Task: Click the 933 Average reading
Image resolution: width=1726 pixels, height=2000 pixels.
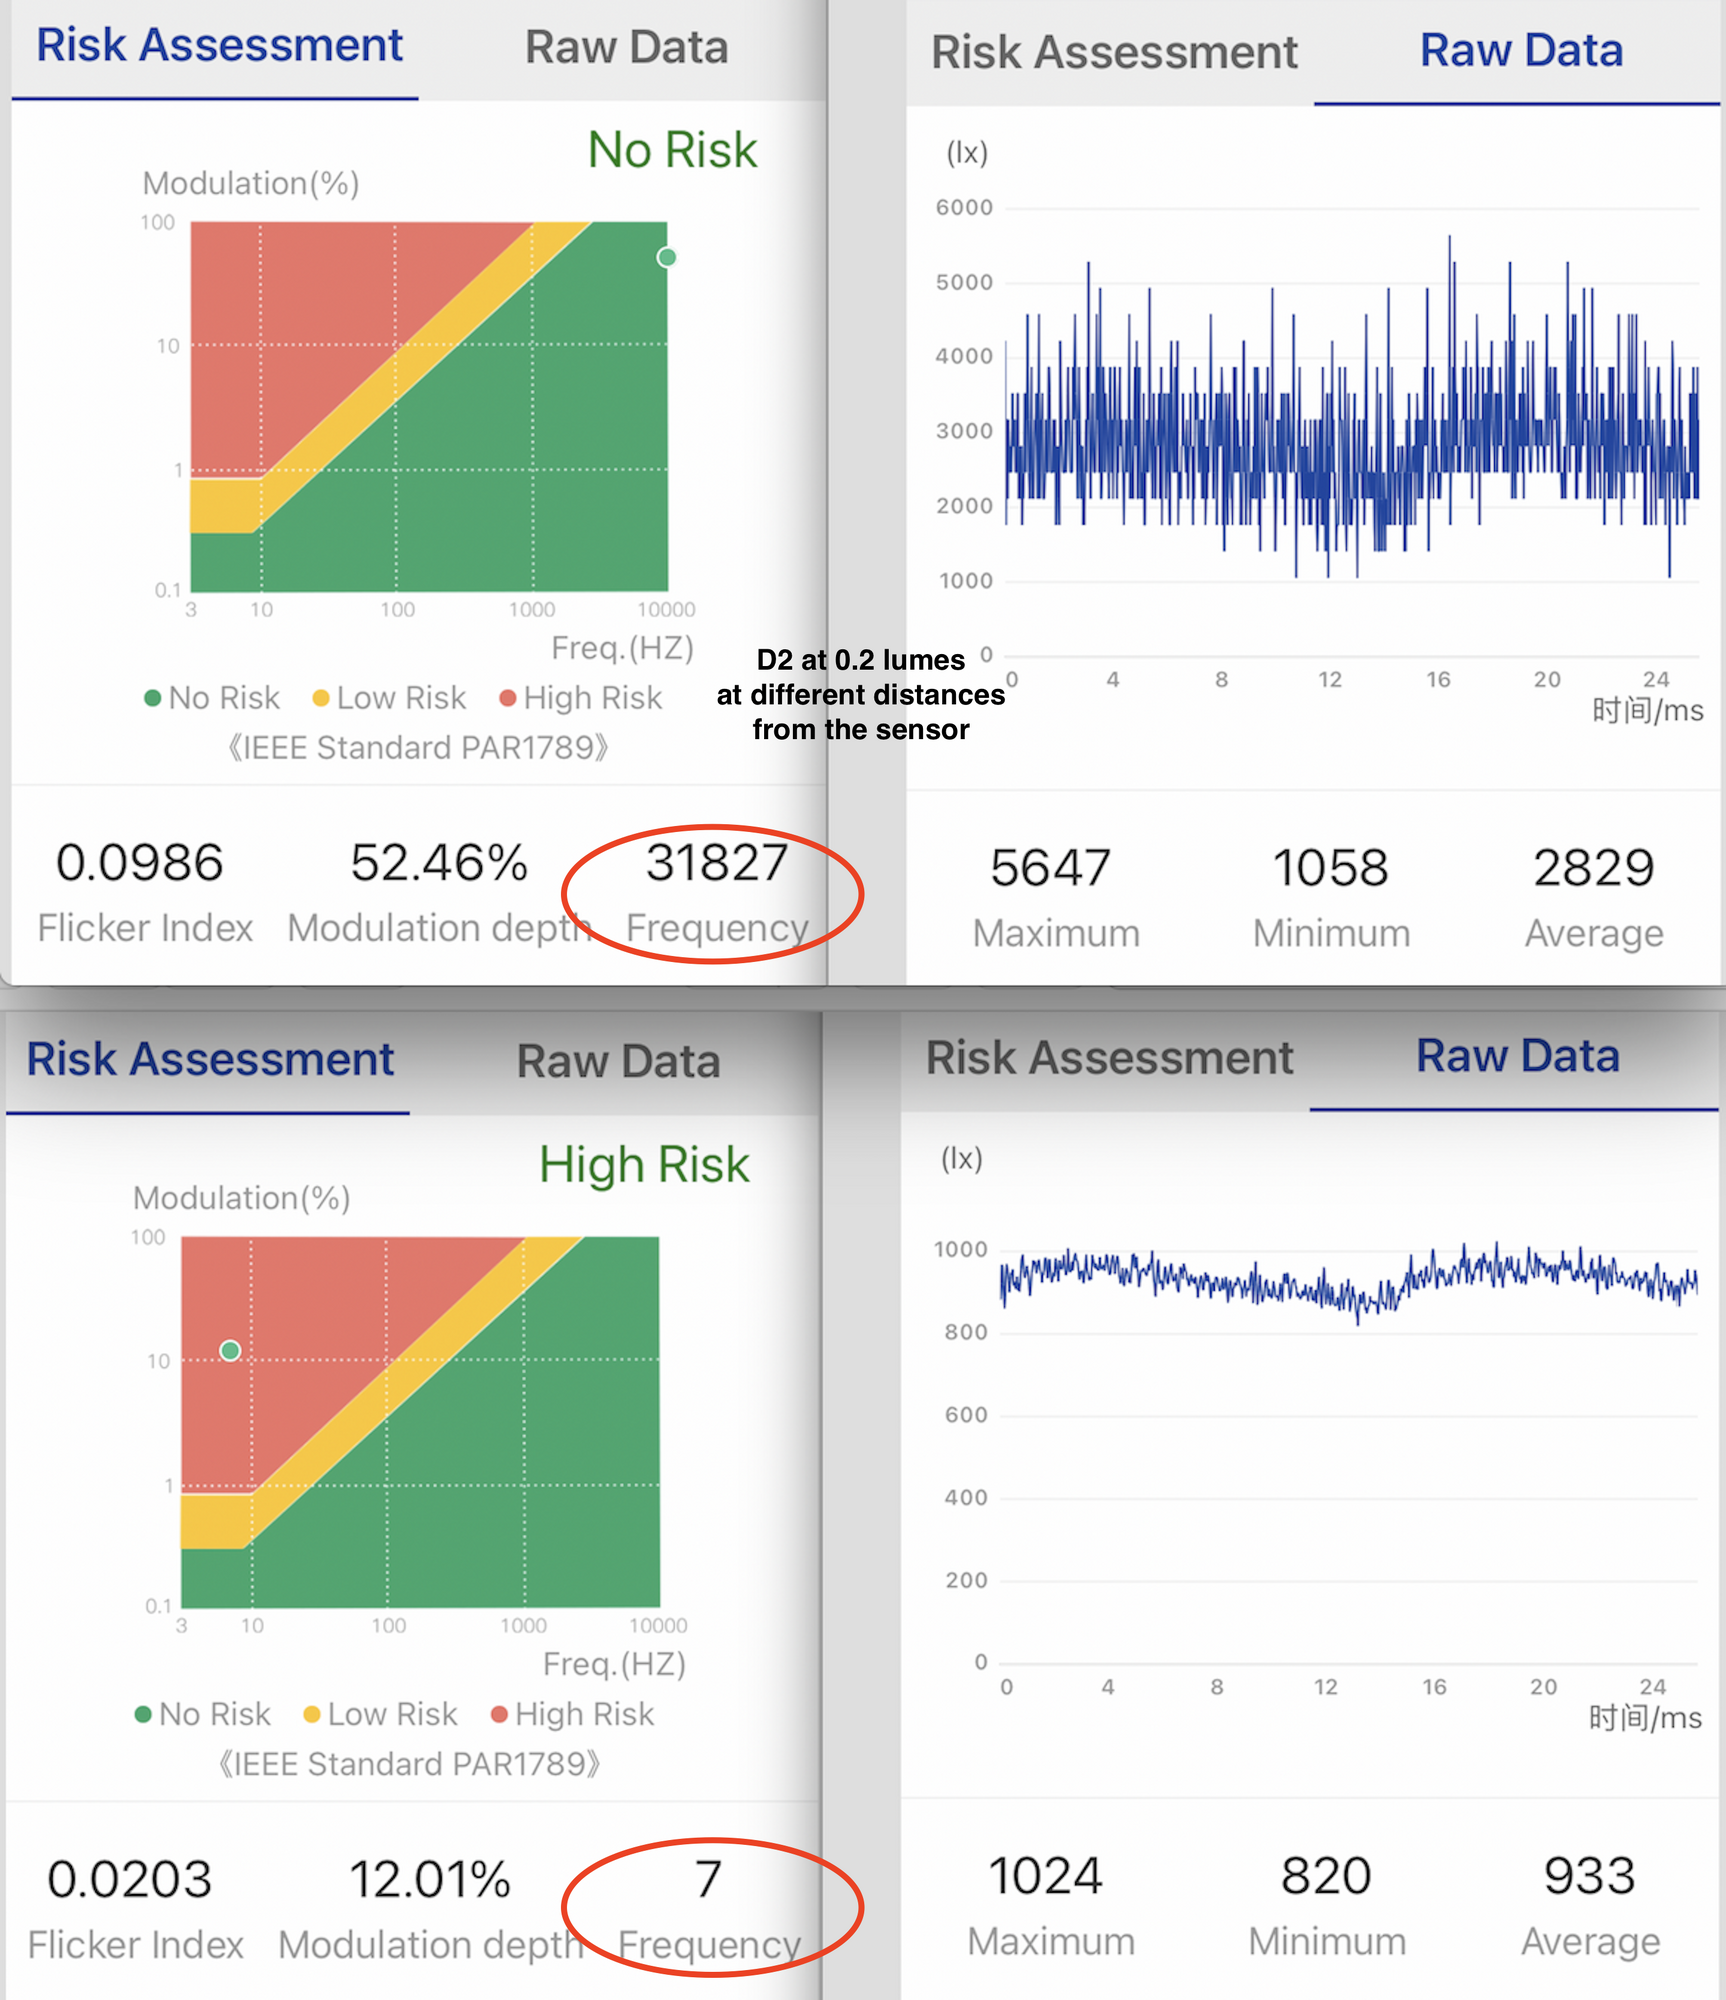Action: point(1589,1876)
